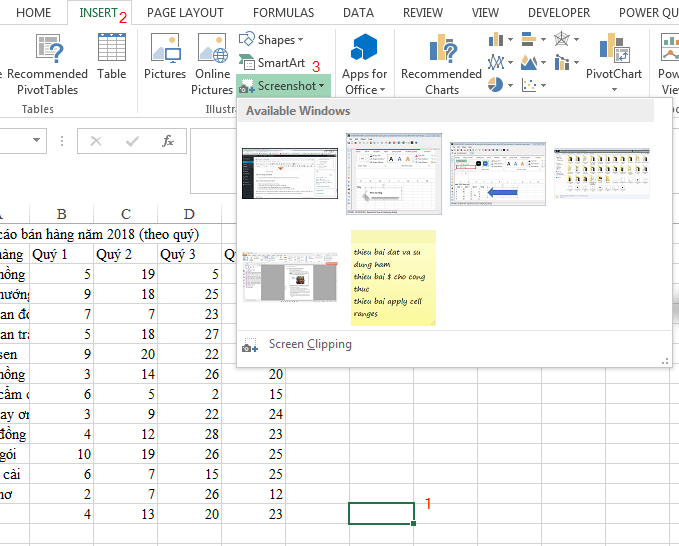679x546 pixels.
Task: Select the Quý 2 header cell
Action: [125, 254]
